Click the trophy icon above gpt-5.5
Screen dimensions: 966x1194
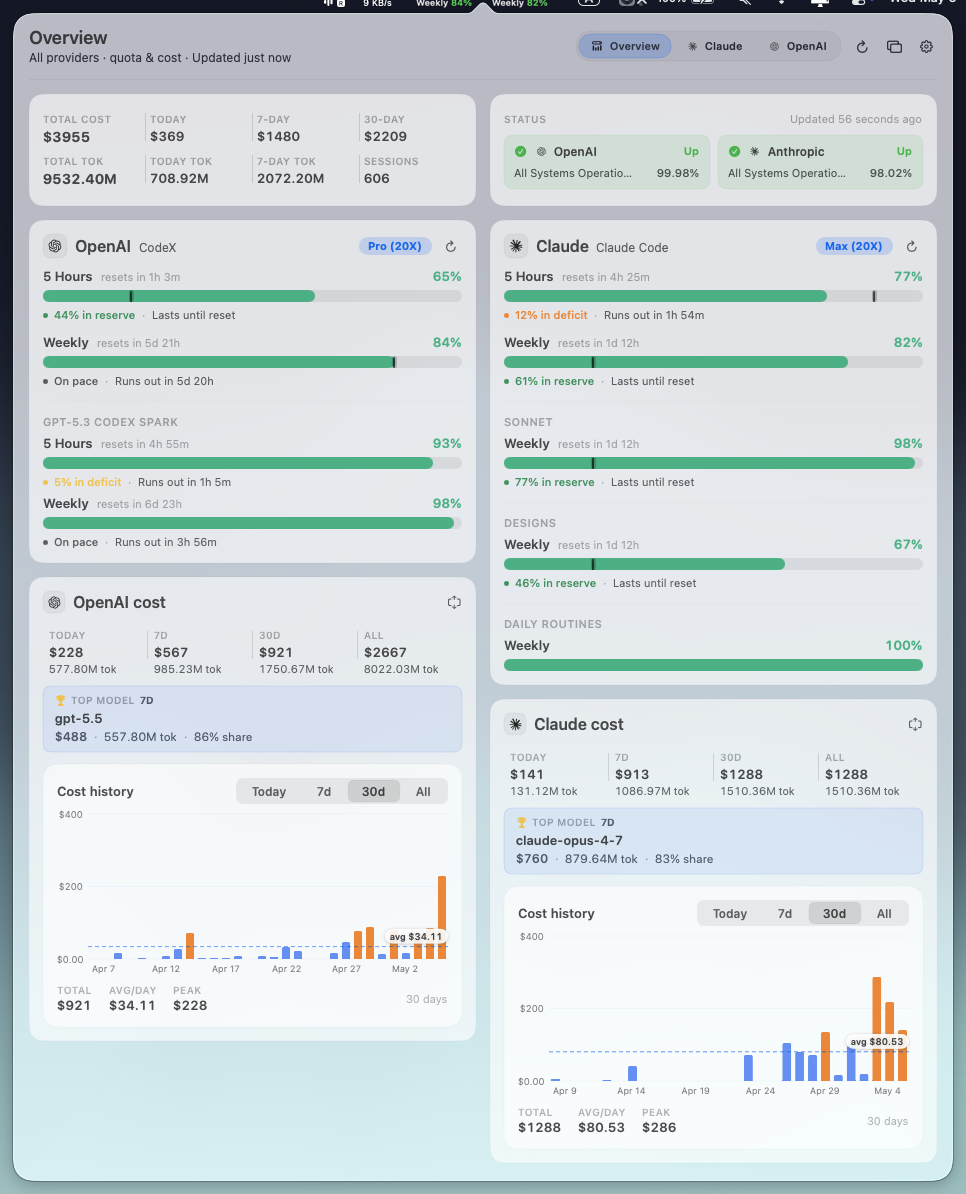coord(60,700)
